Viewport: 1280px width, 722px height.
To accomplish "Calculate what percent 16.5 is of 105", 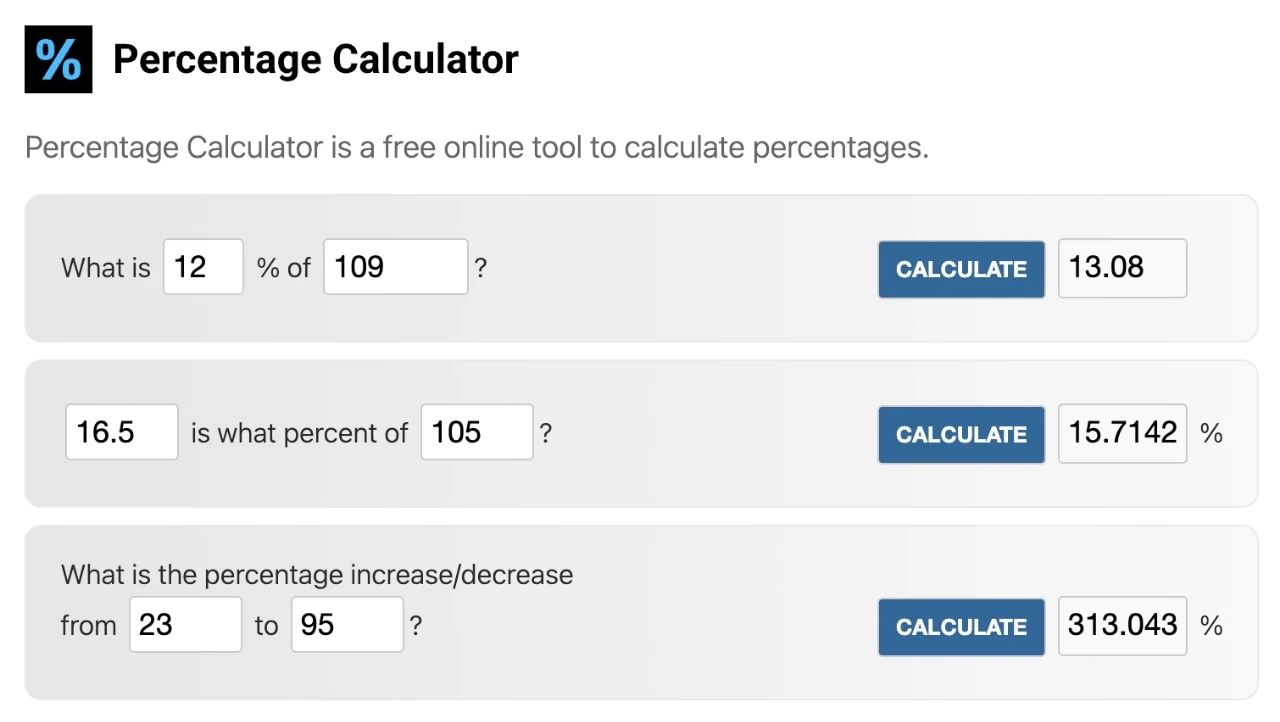I will [x=961, y=434].
